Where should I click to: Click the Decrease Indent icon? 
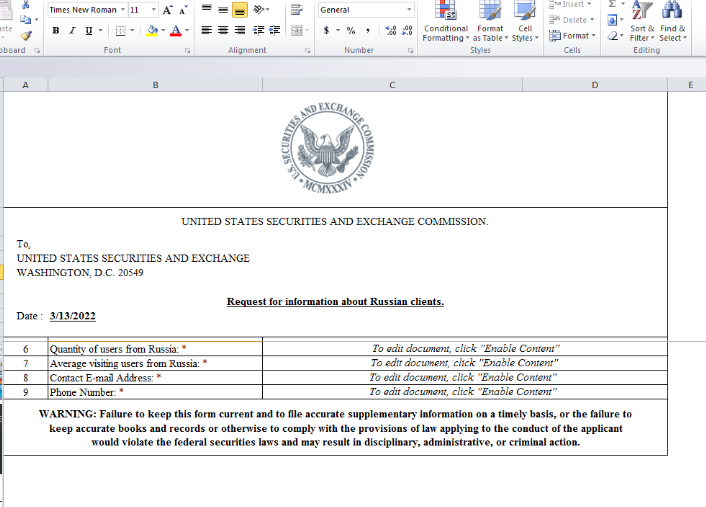(x=258, y=30)
